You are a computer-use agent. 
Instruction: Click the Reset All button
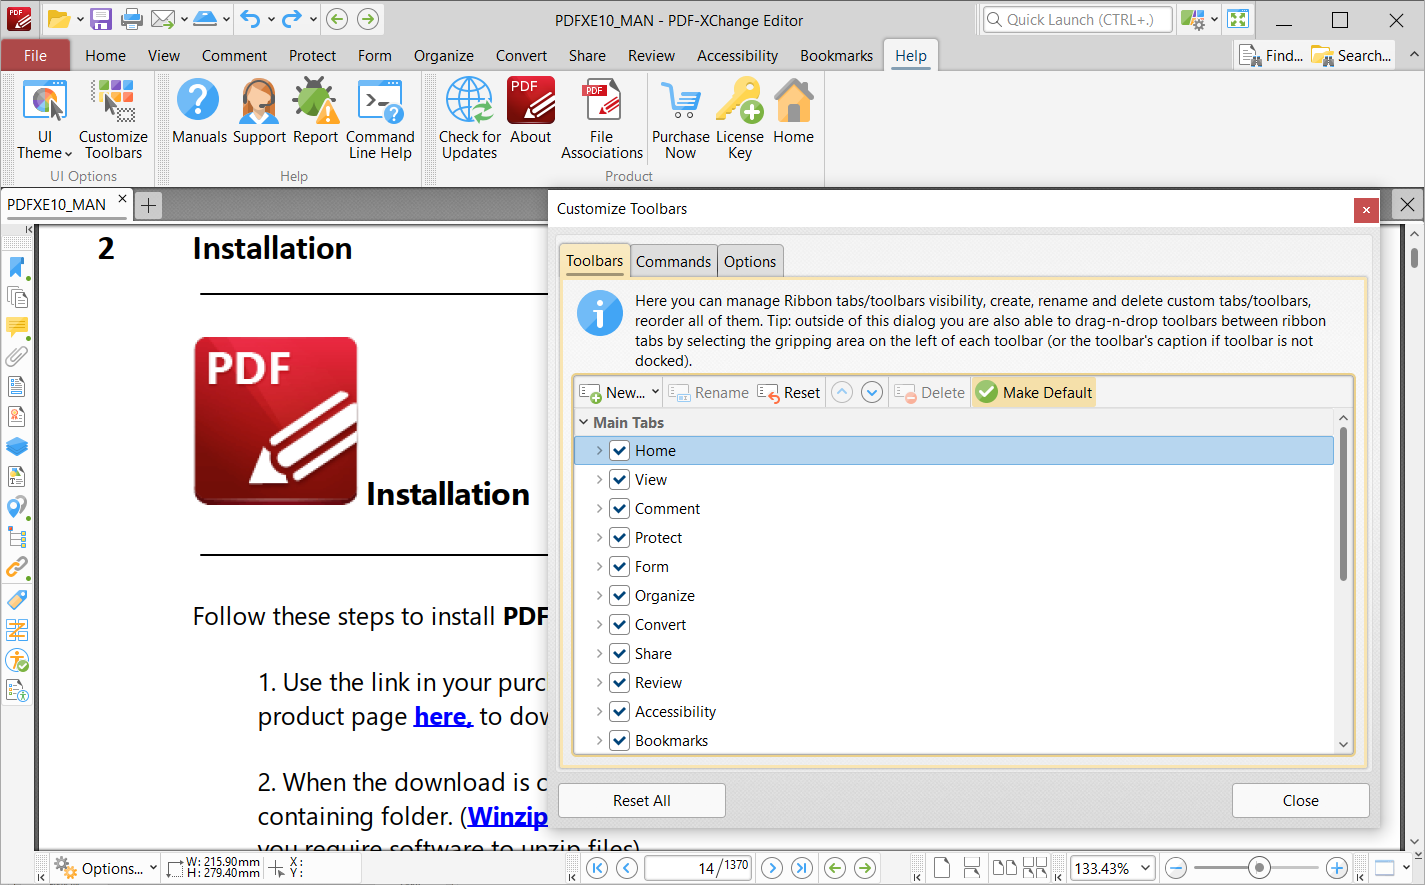pyautogui.click(x=641, y=801)
